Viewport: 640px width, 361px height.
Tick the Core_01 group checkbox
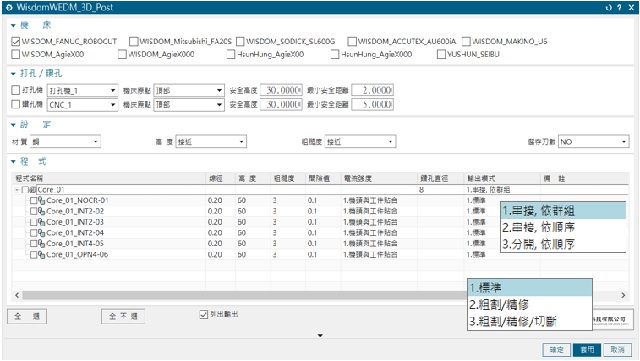click(x=25, y=190)
